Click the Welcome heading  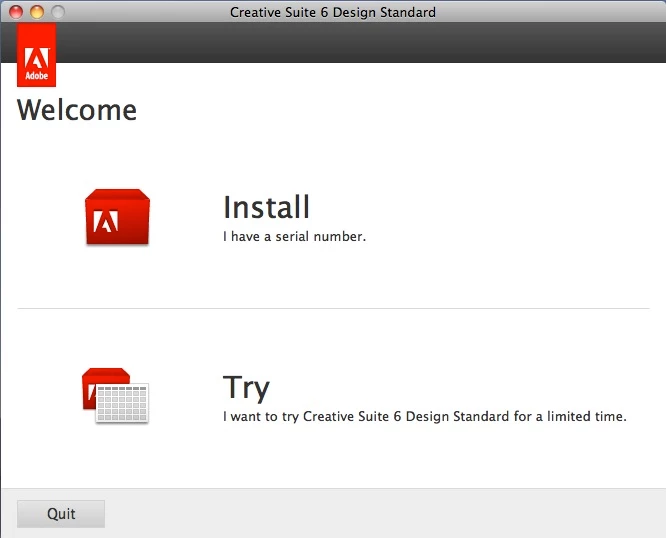point(77,110)
